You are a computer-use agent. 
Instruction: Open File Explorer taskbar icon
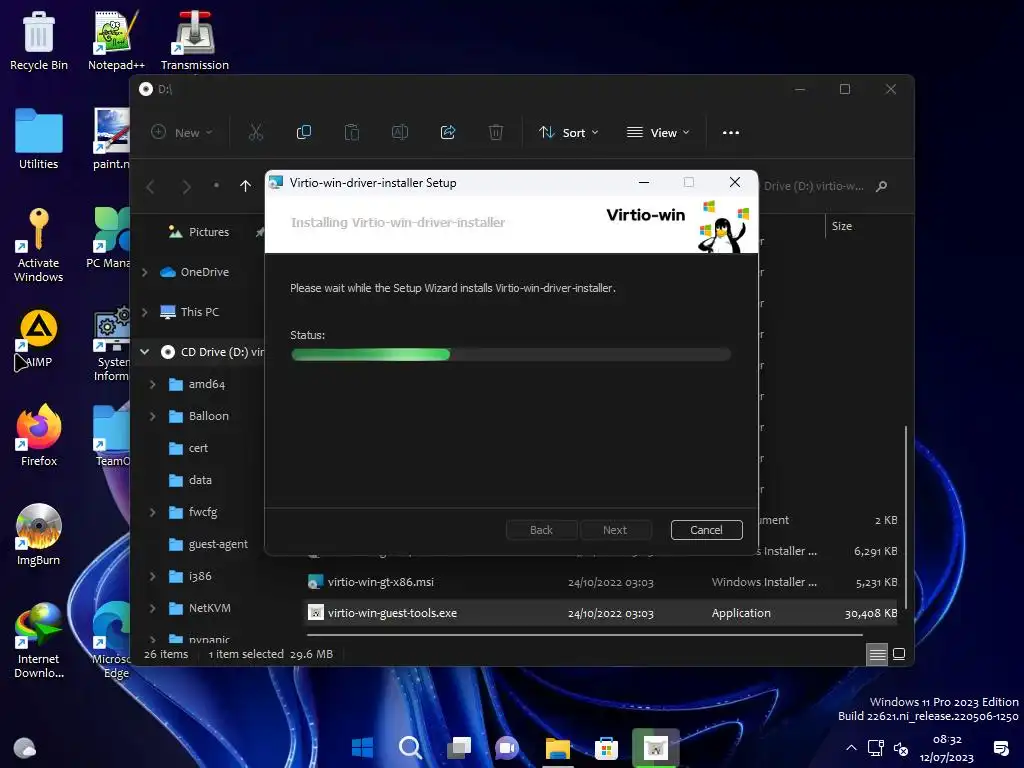point(558,748)
